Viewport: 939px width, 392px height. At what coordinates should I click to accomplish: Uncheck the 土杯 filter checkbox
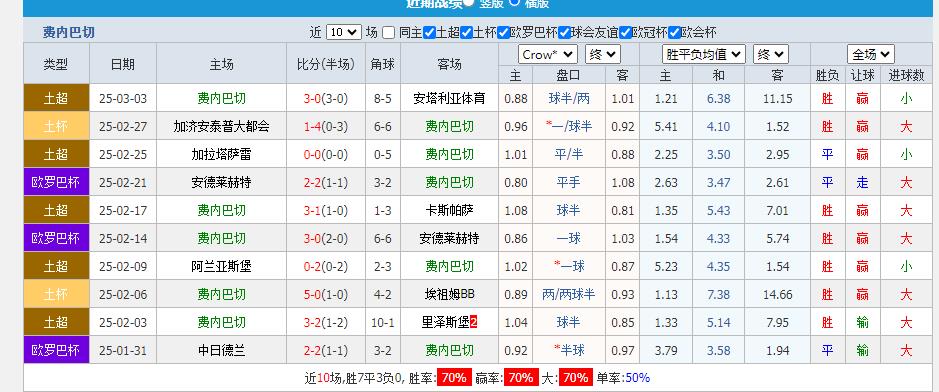[x=467, y=33]
